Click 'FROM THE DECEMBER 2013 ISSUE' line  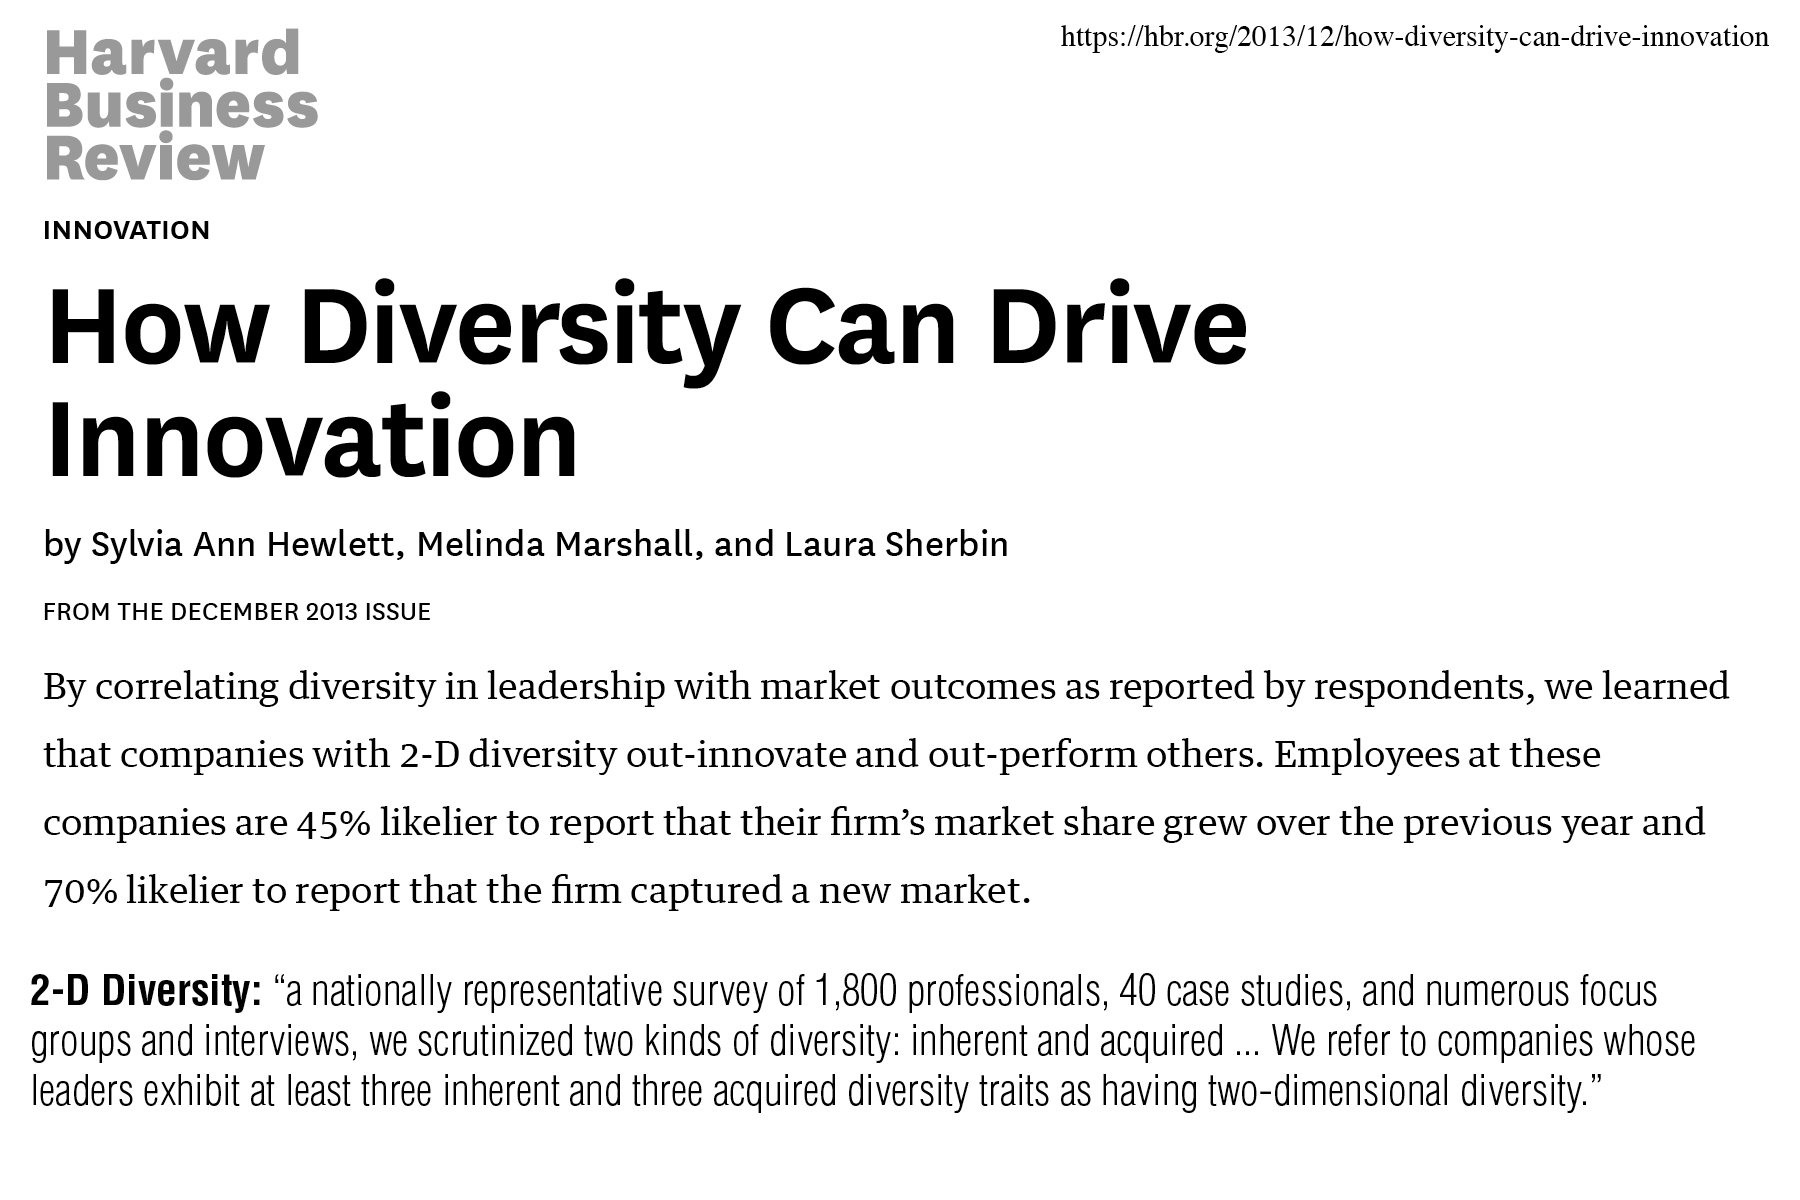coord(237,611)
